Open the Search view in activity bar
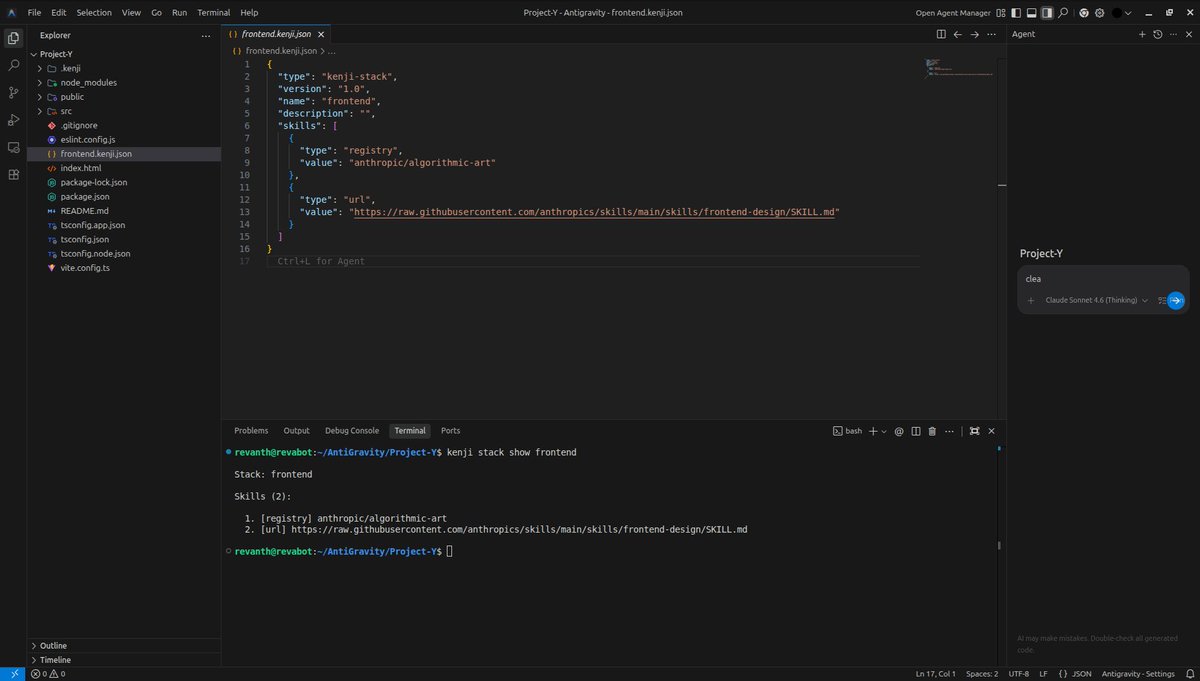Image resolution: width=1200 pixels, height=681 pixels. pos(13,65)
